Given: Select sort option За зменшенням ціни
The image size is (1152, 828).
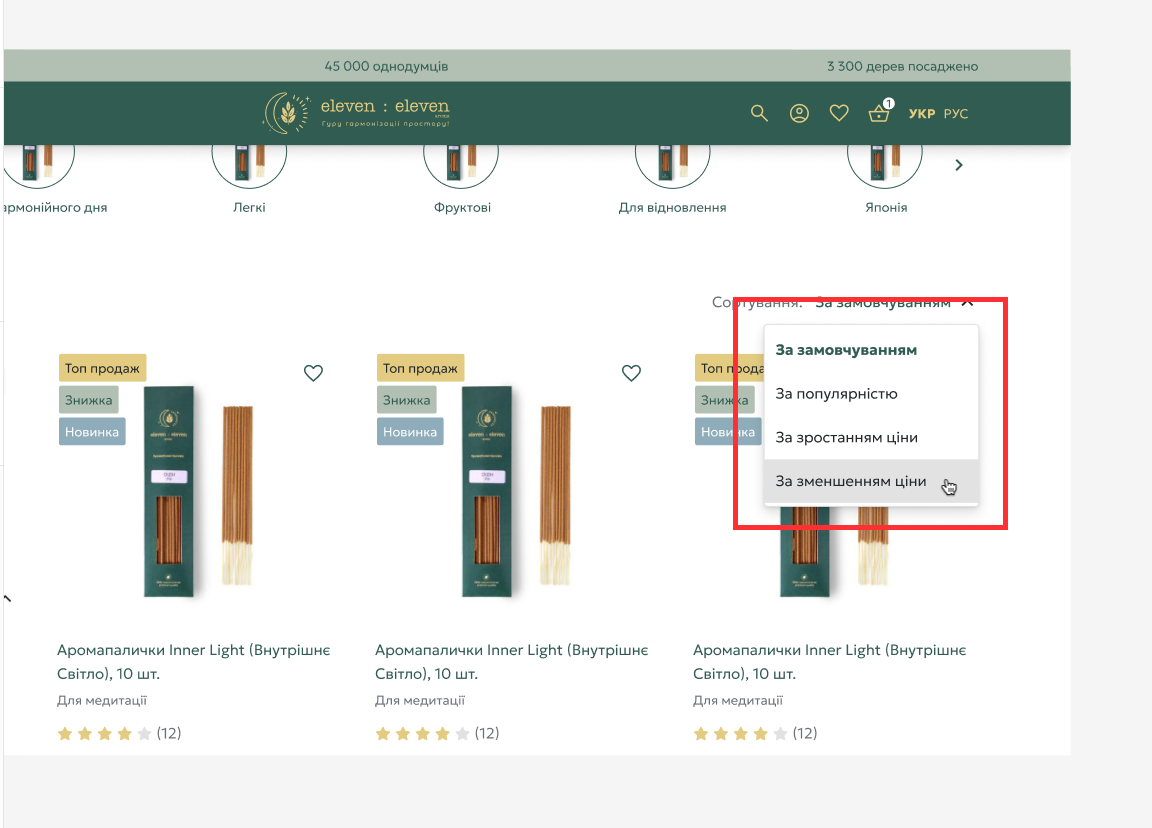Looking at the screenshot, I should pyautogui.click(x=871, y=481).
